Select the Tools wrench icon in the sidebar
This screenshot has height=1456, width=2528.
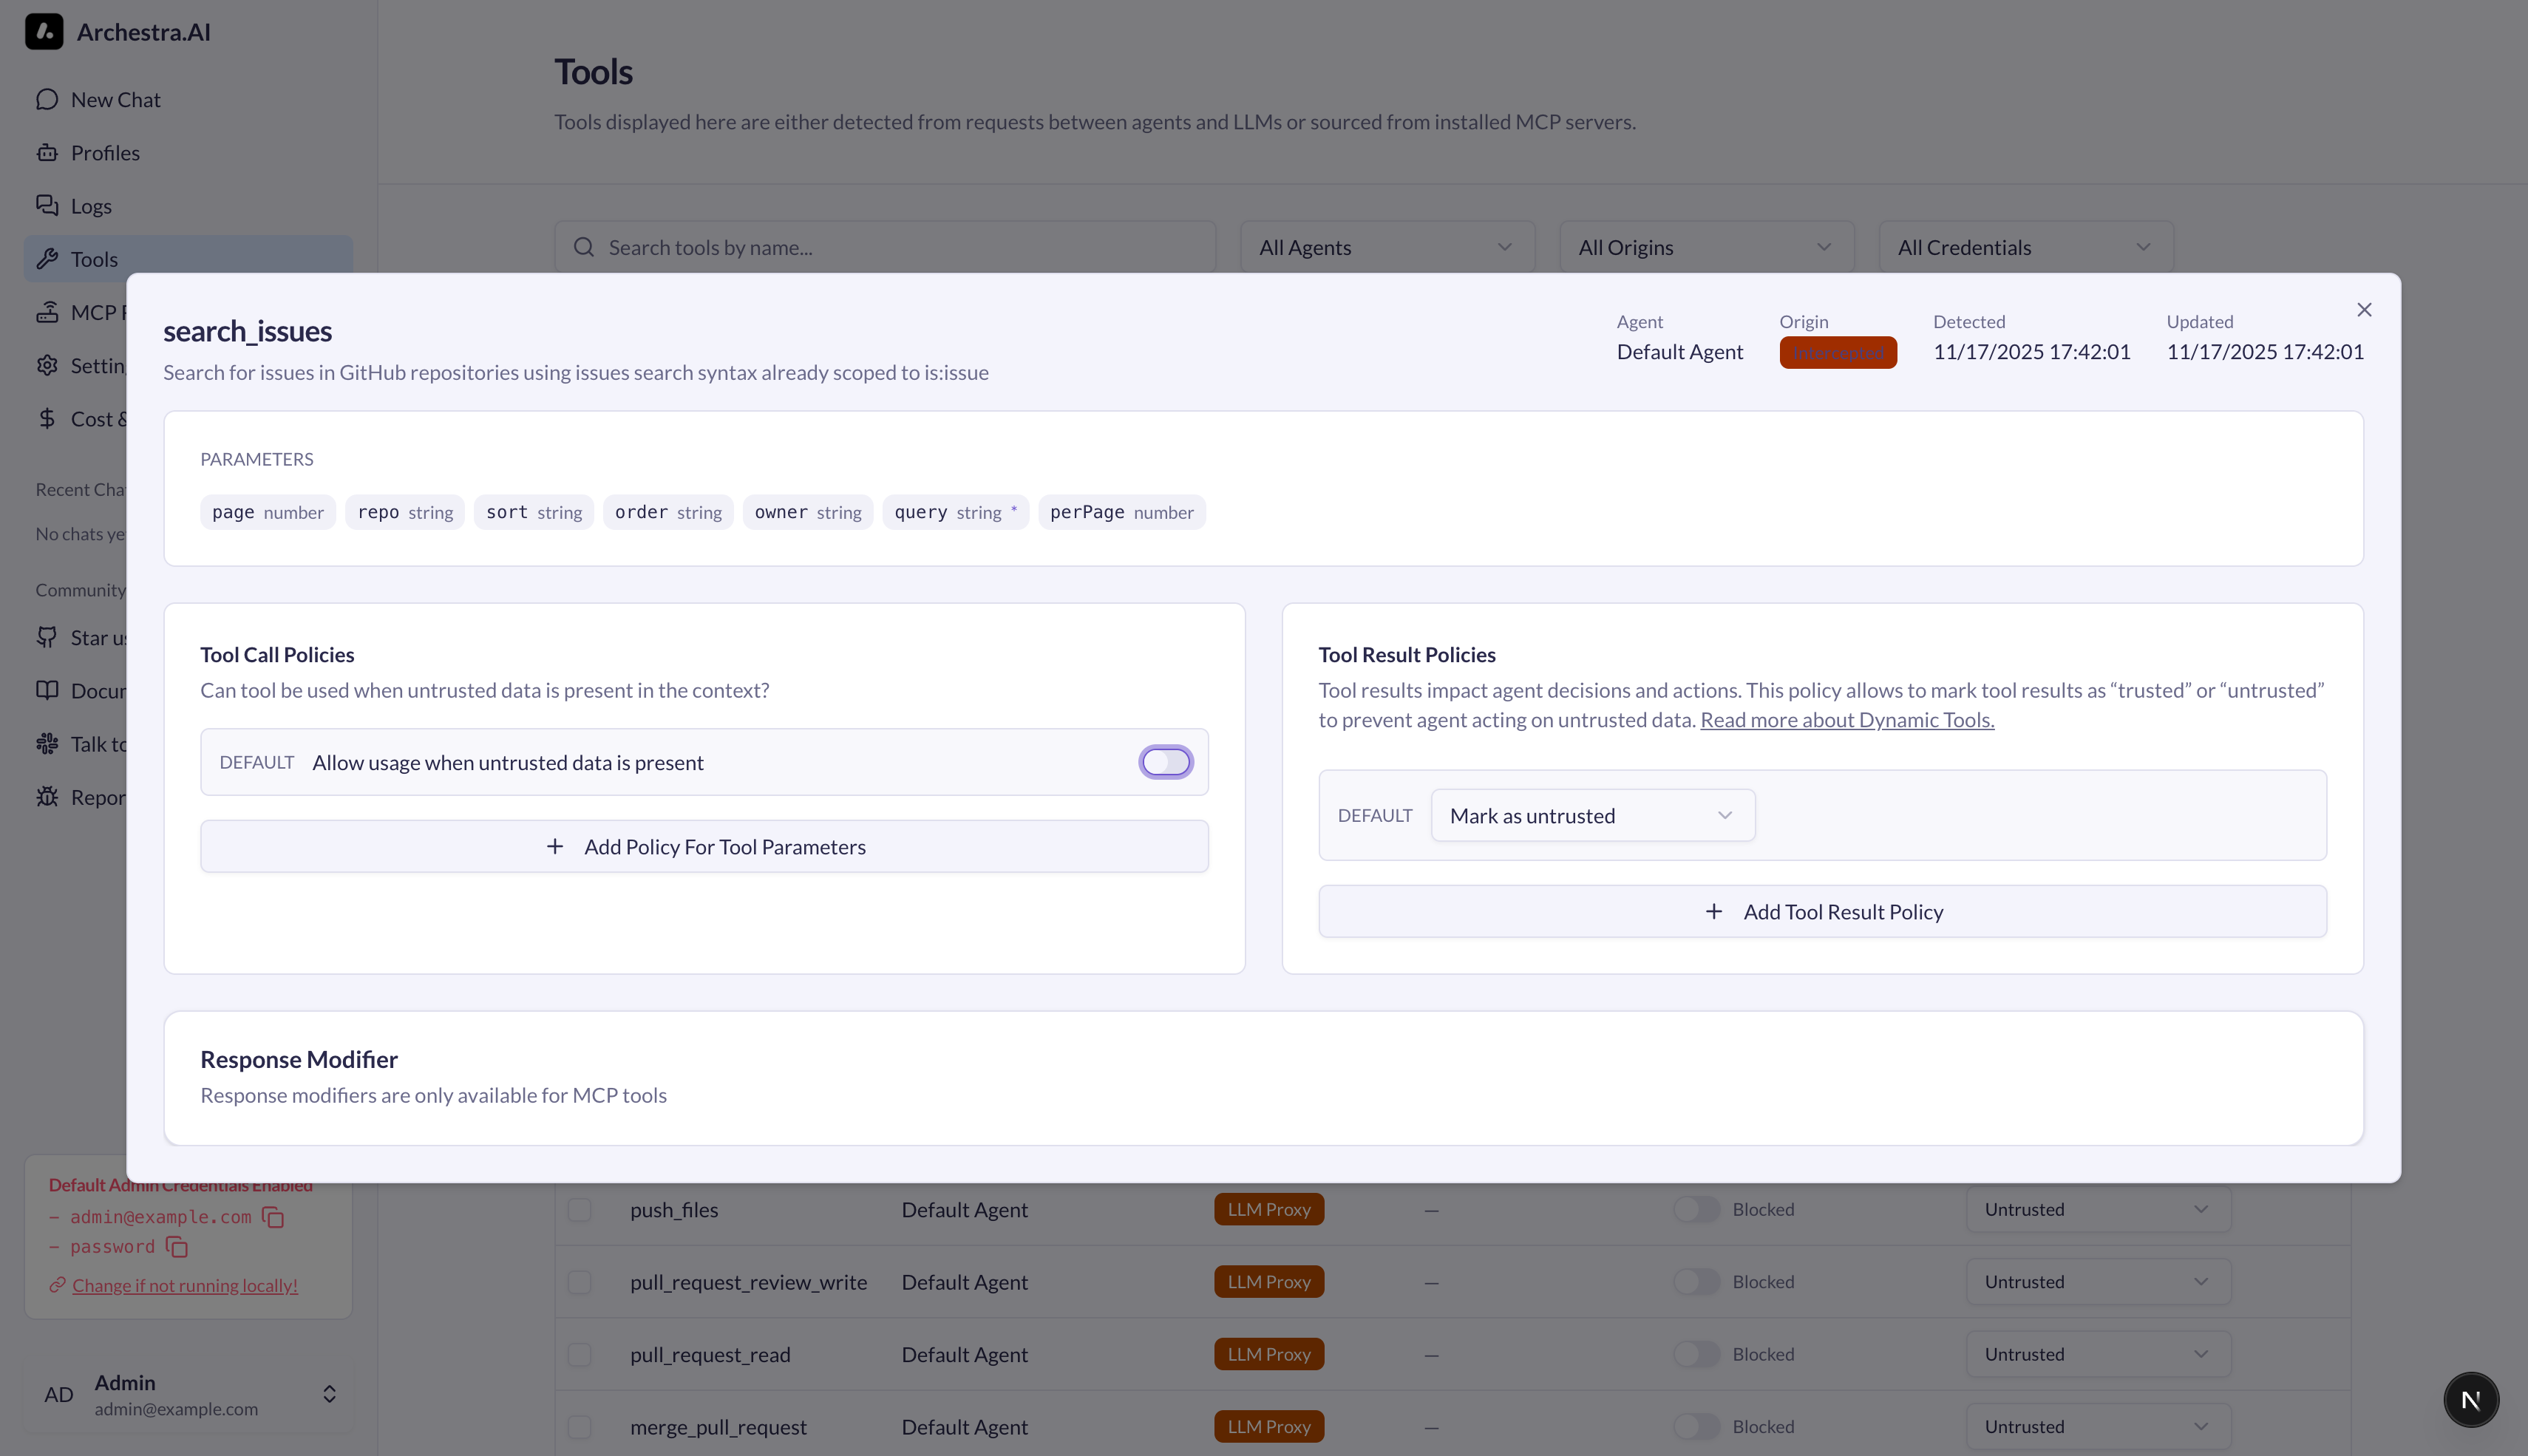coord(48,258)
